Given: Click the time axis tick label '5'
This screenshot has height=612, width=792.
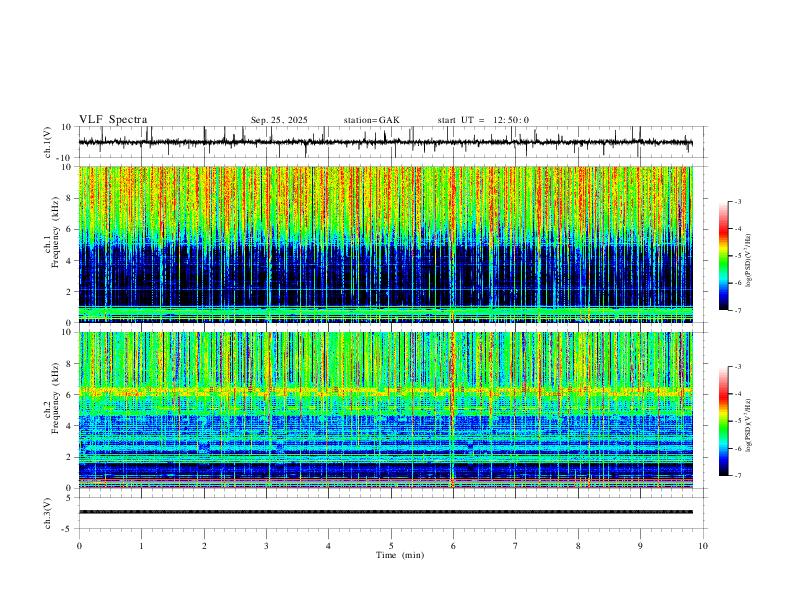Looking at the screenshot, I should pyautogui.click(x=391, y=546).
